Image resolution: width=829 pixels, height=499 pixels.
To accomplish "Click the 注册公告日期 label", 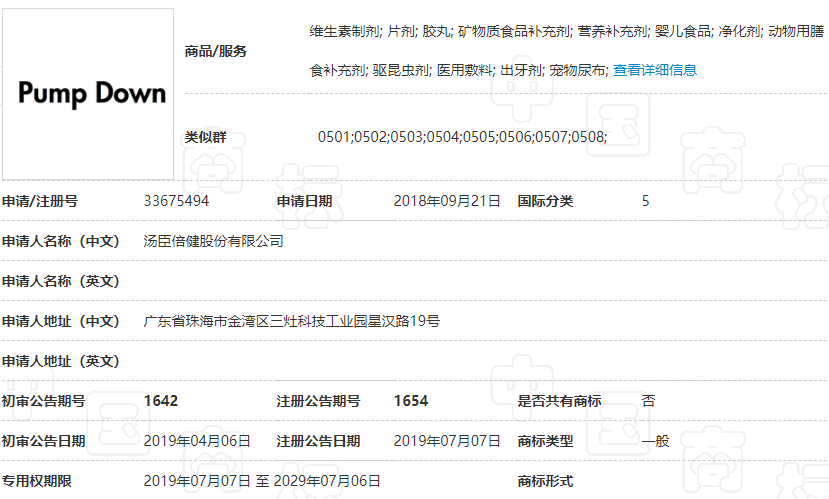I will (318, 441).
